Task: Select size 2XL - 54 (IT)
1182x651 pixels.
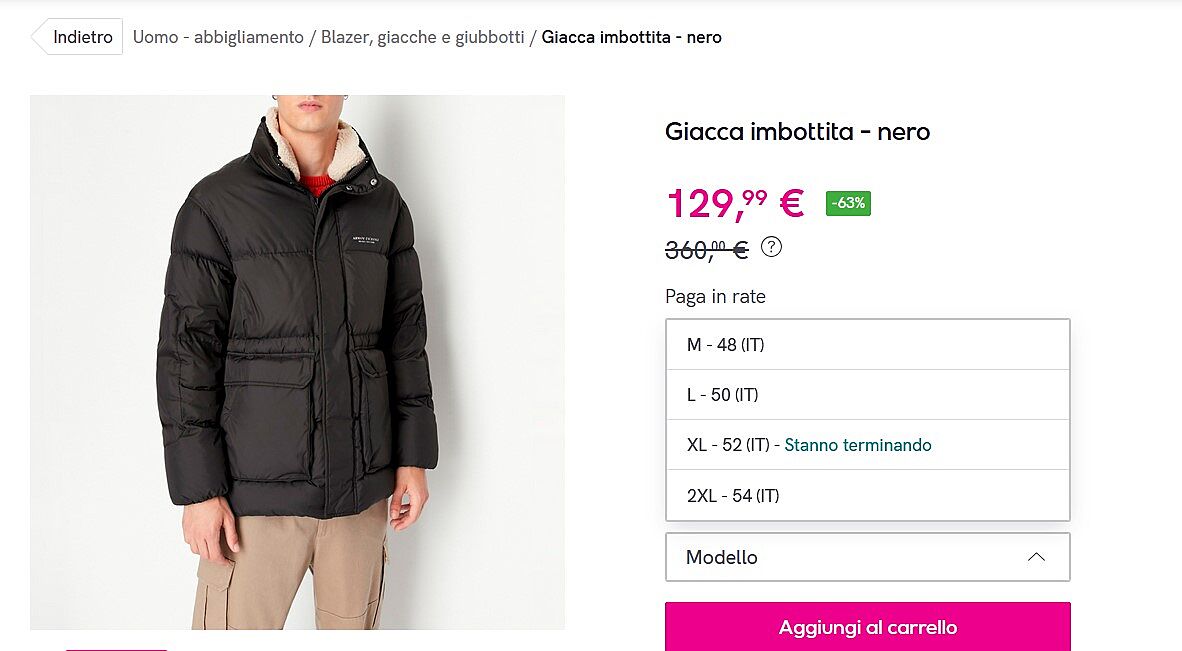Action: (867, 495)
